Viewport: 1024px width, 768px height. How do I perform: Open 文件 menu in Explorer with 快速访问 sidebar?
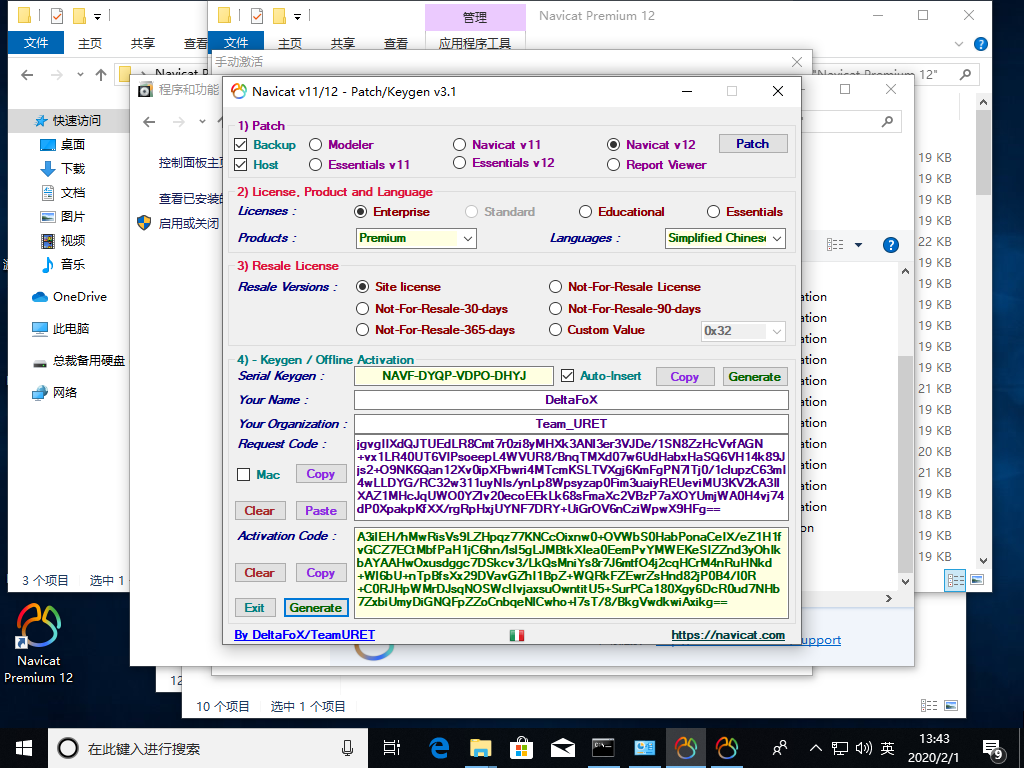tap(36, 43)
